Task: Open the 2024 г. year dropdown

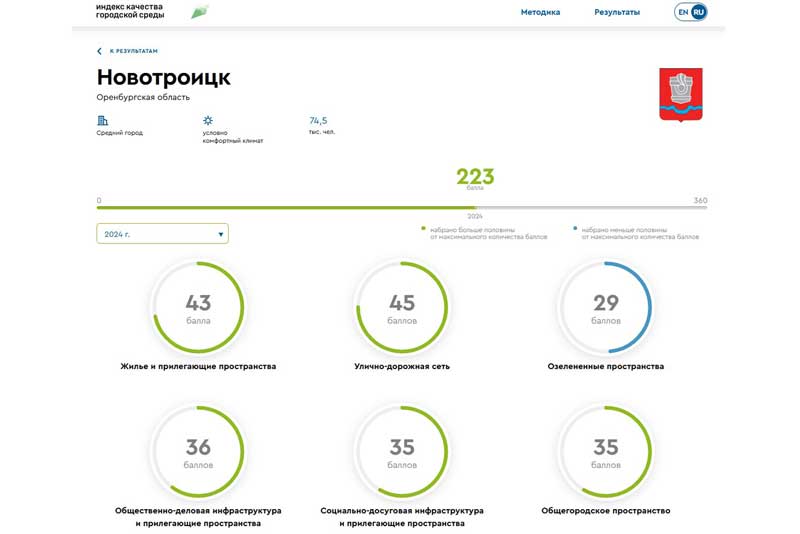Action: [162, 233]
